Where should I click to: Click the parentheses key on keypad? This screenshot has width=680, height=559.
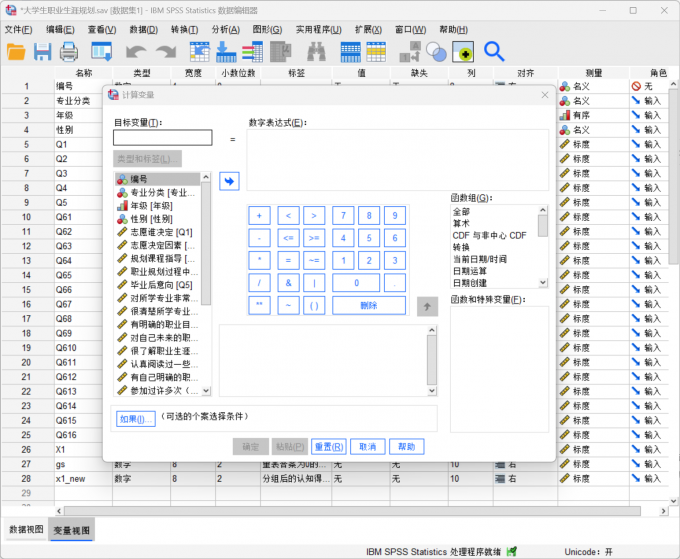(x=314, y=305)
